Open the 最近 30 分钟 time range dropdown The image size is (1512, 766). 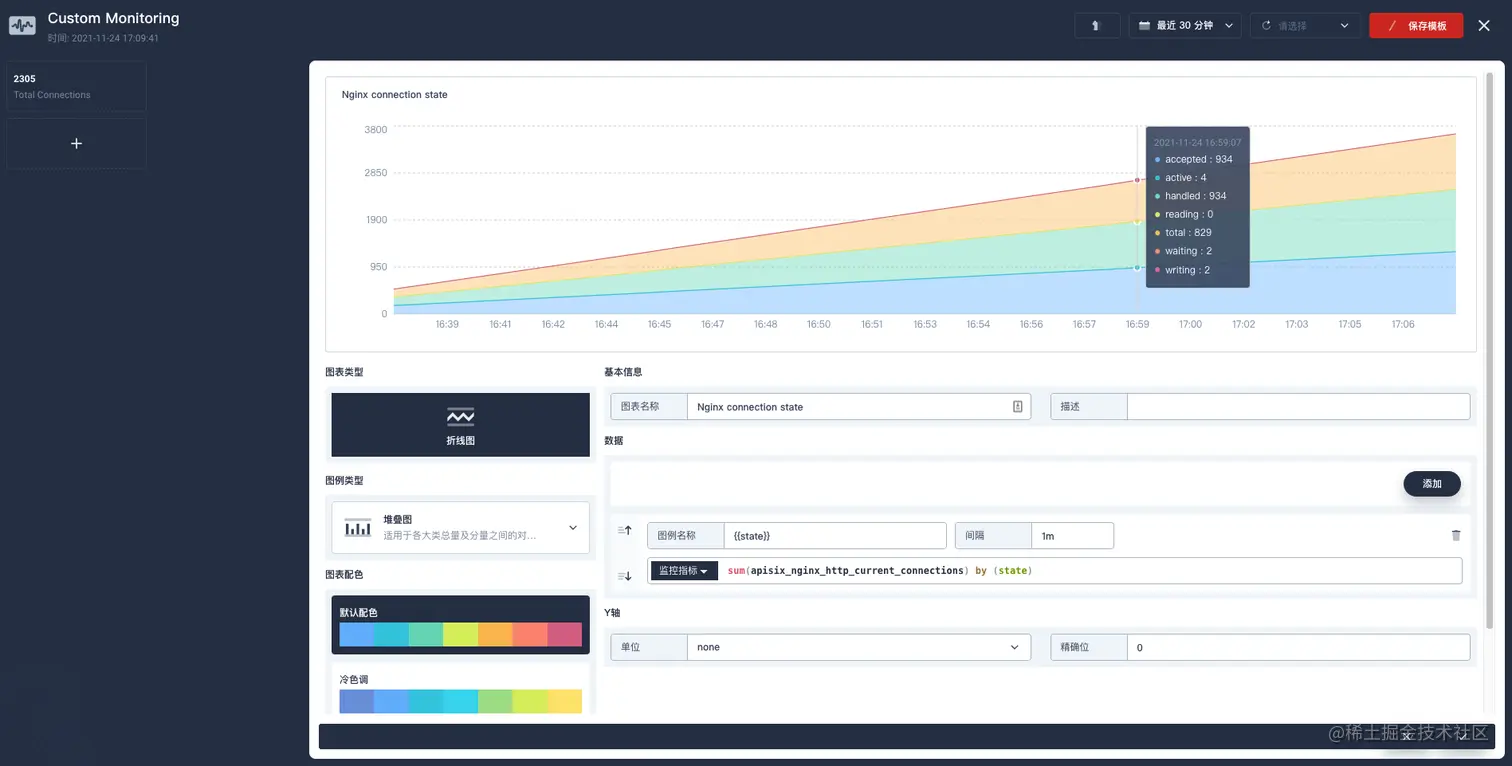(1185, 26)
